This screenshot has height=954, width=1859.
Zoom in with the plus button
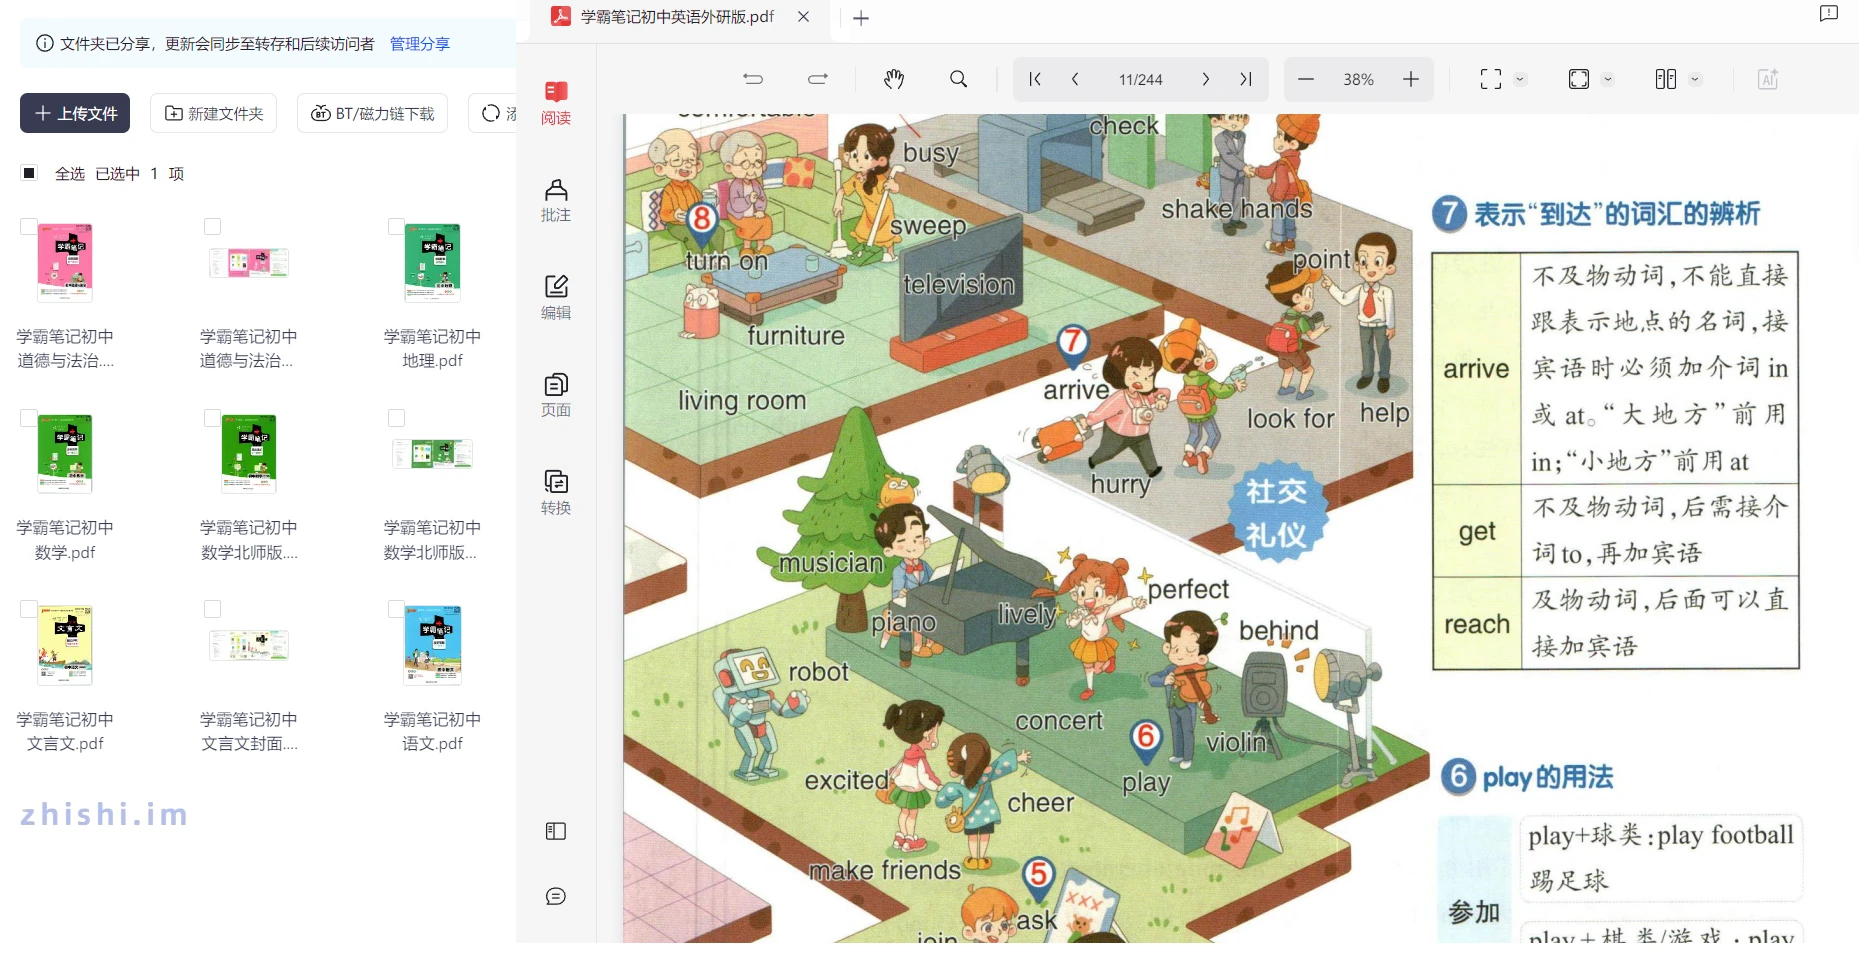[1411, 79]
